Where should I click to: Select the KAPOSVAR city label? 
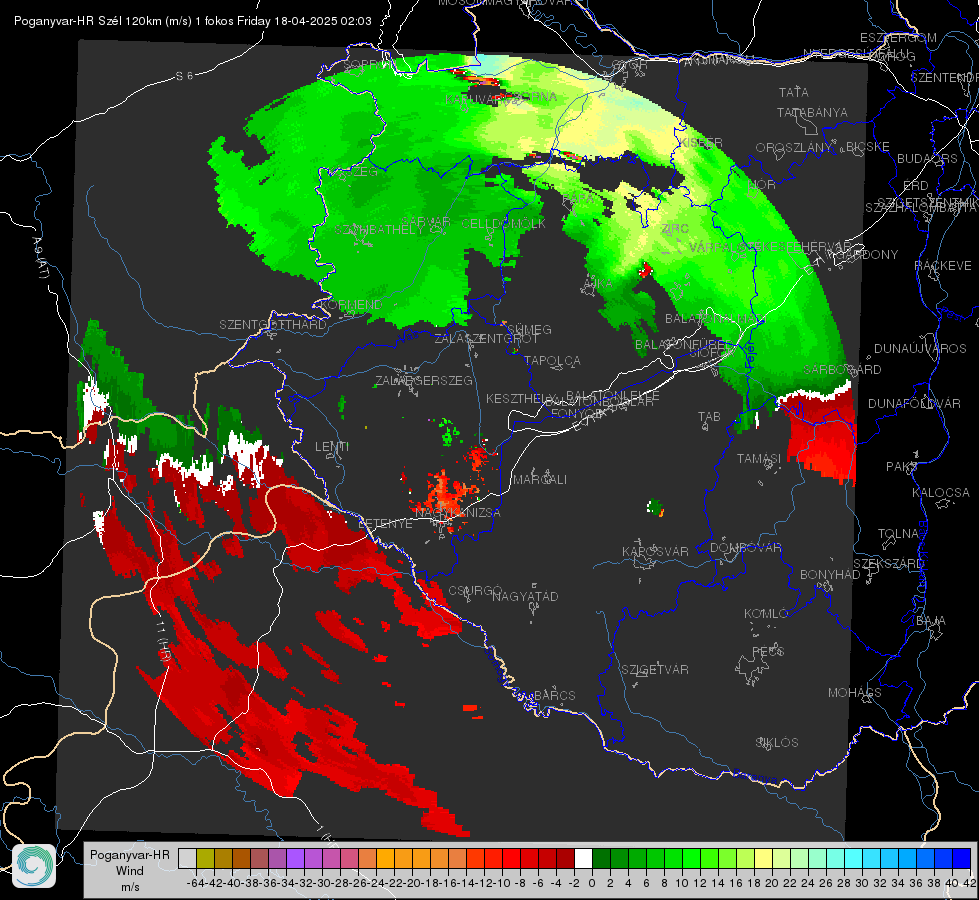click(x=655, y=551)
